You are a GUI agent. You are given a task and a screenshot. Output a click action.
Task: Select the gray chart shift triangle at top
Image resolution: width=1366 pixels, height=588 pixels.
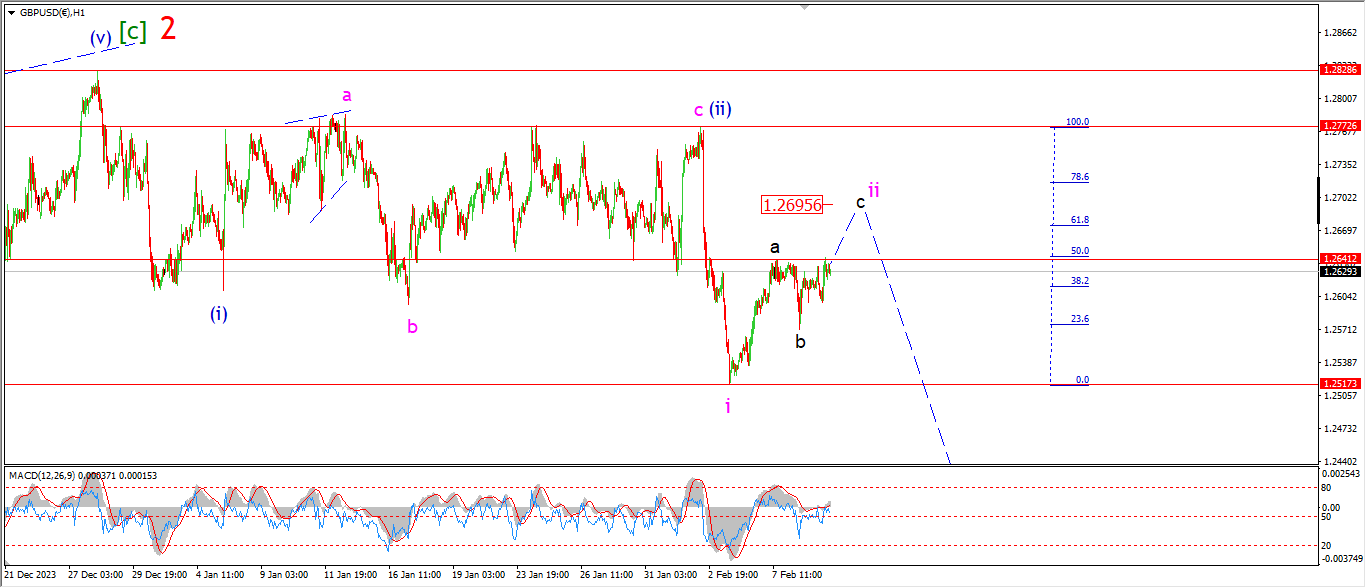click(x=804, y=7)
